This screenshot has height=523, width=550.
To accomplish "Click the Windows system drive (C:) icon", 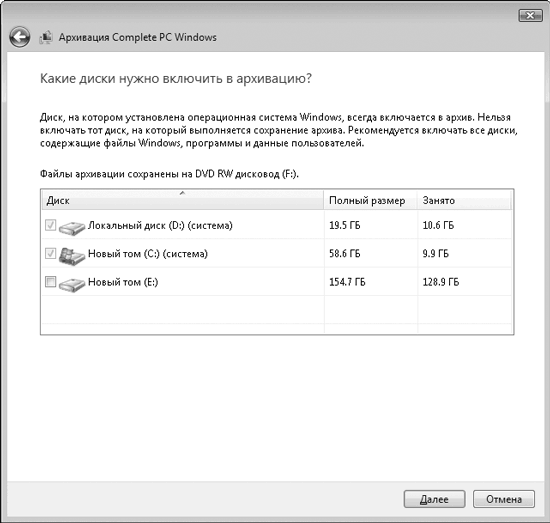I will 72,255.
